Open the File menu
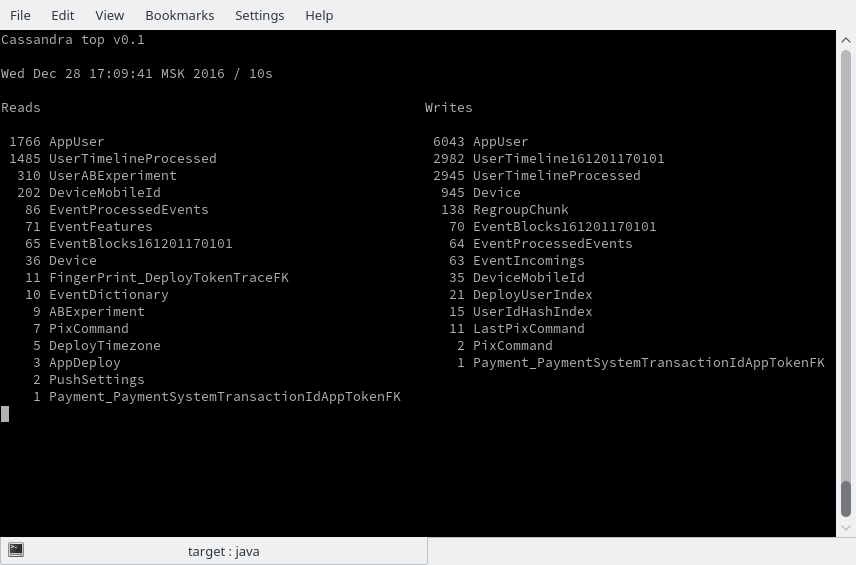 (20, 15)
